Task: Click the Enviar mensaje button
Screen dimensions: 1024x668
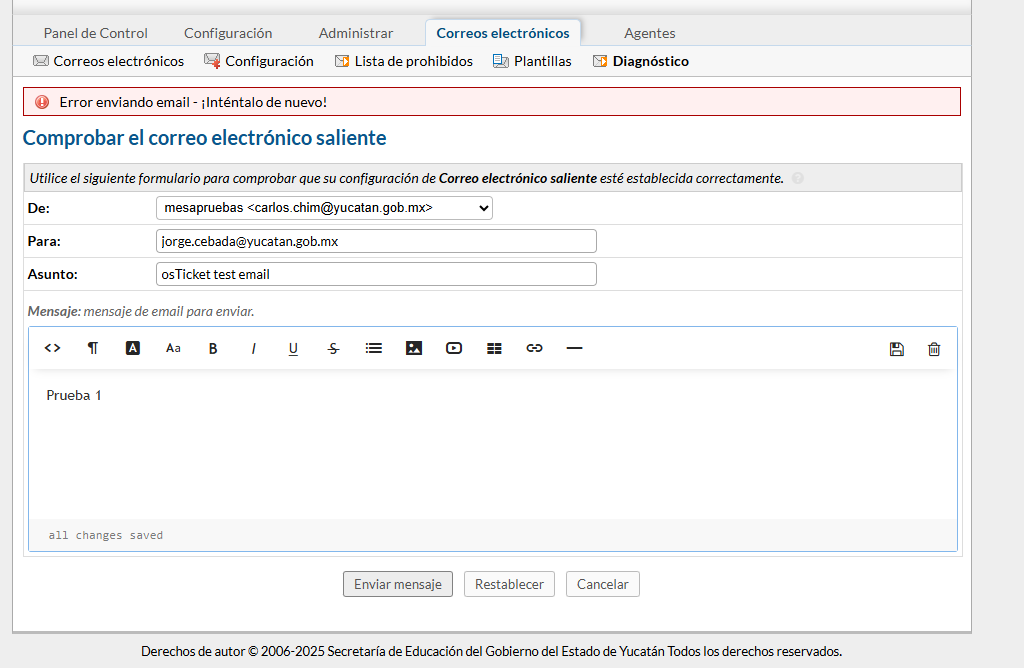Action: click(398, 584)
